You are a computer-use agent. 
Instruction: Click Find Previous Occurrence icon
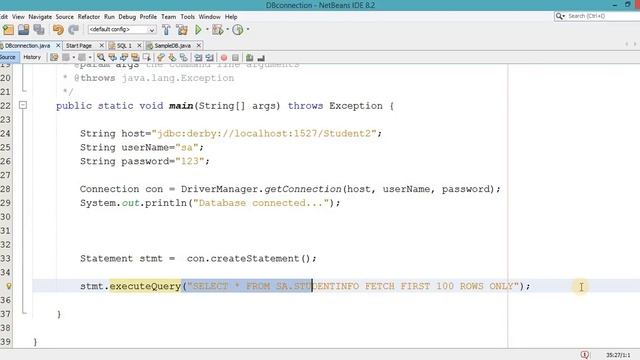[112, 58]
